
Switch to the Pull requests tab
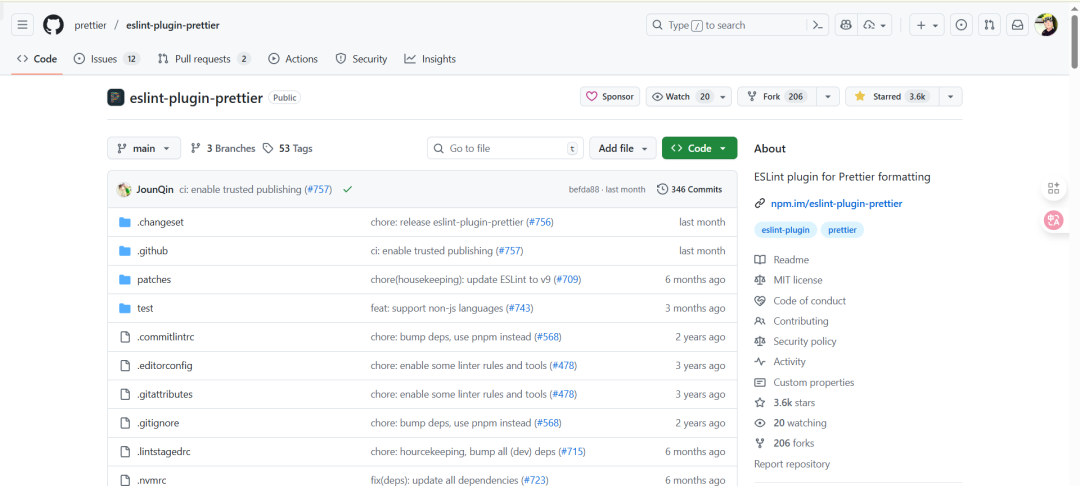(204, 59)
